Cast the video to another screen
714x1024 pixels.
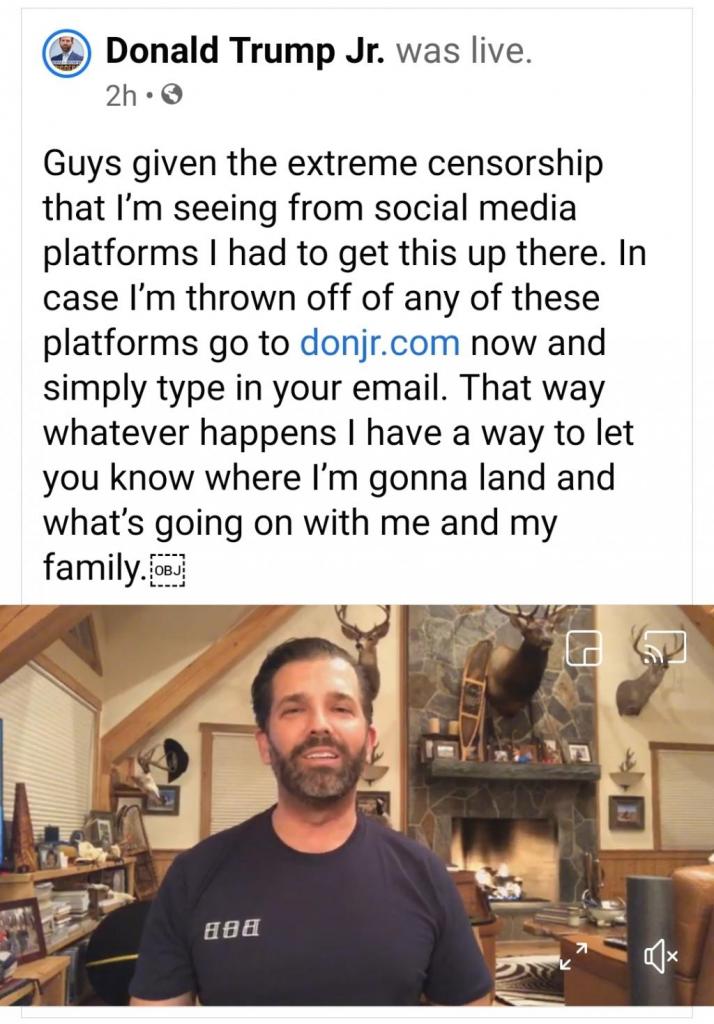point(665,646)
